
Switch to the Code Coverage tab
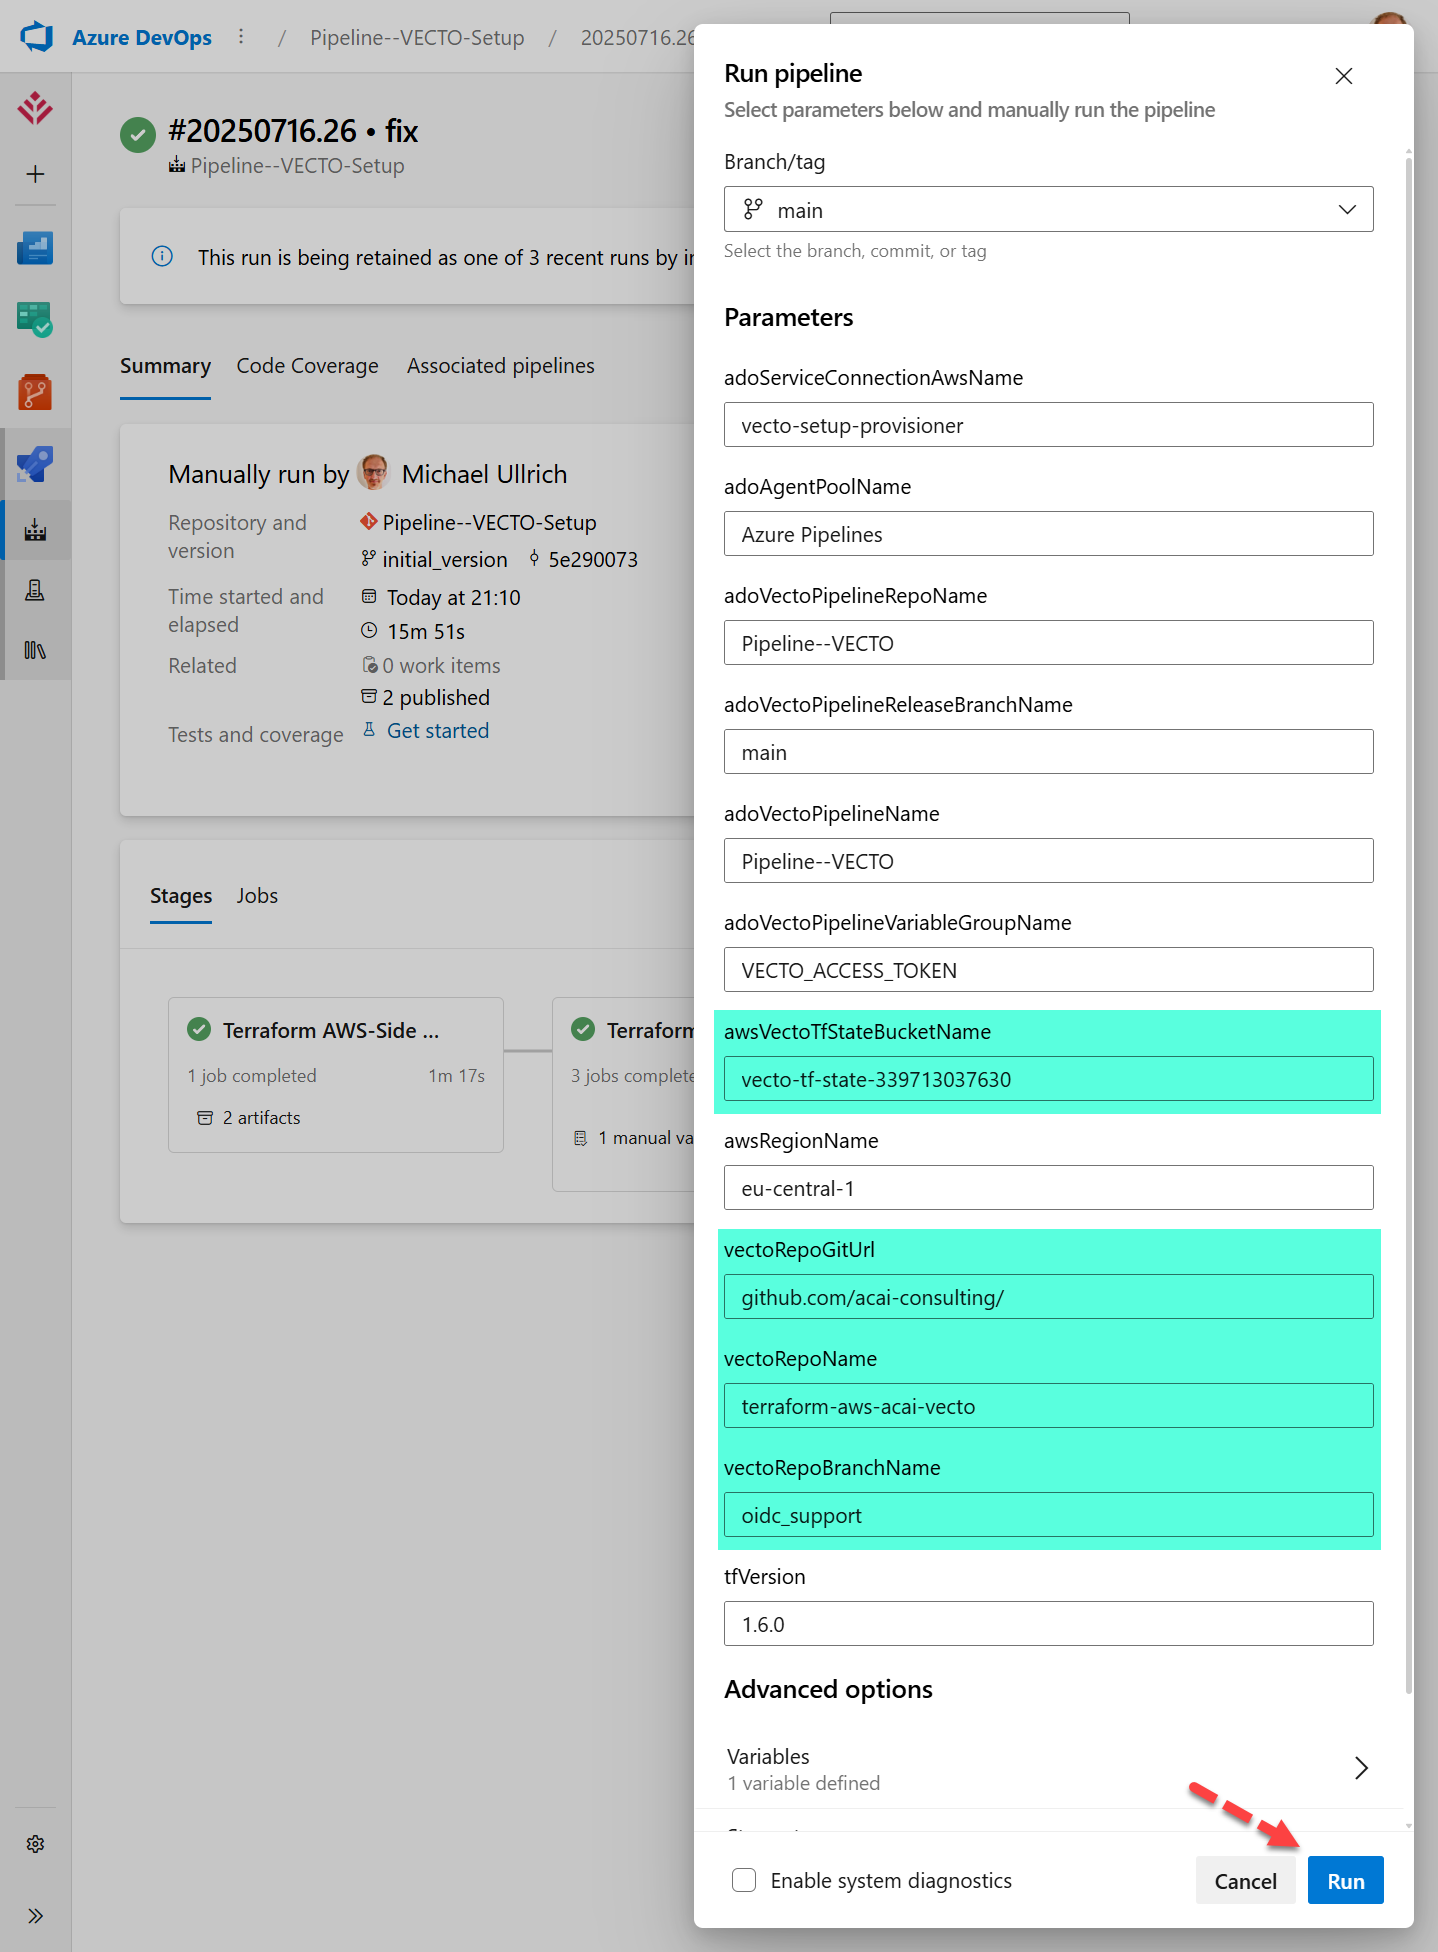(x=307, y=366)
